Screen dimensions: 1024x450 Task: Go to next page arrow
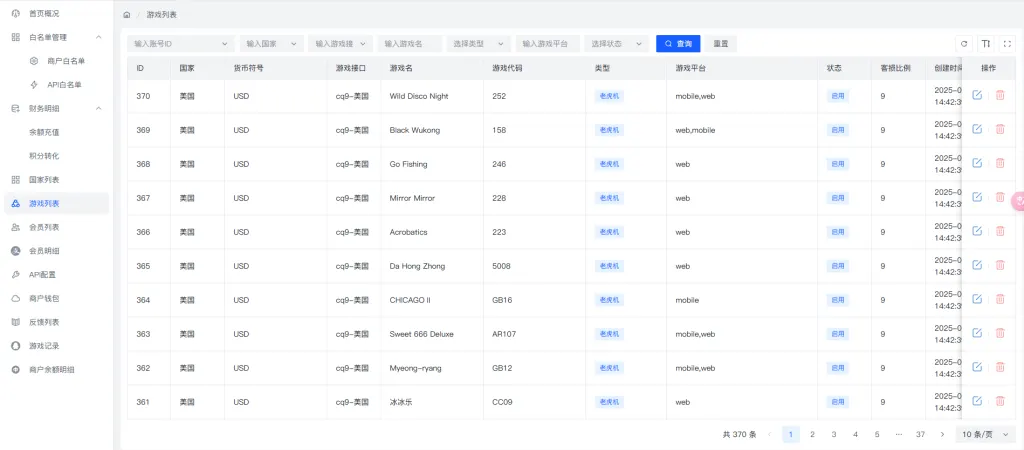point(942,434)
